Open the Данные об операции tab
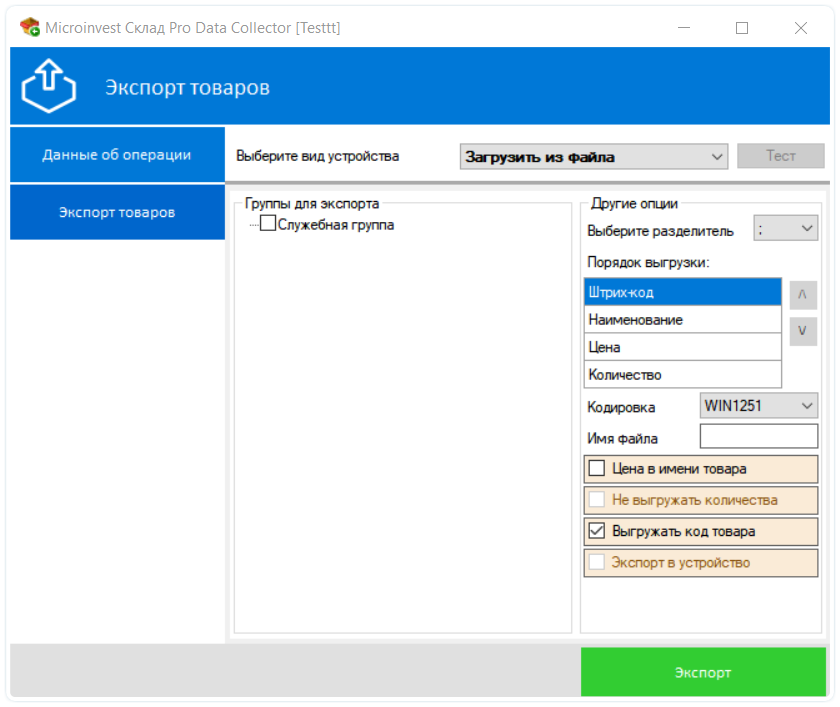Image resolution: width=840 pixels, height=707 pixels. [117, 155]
